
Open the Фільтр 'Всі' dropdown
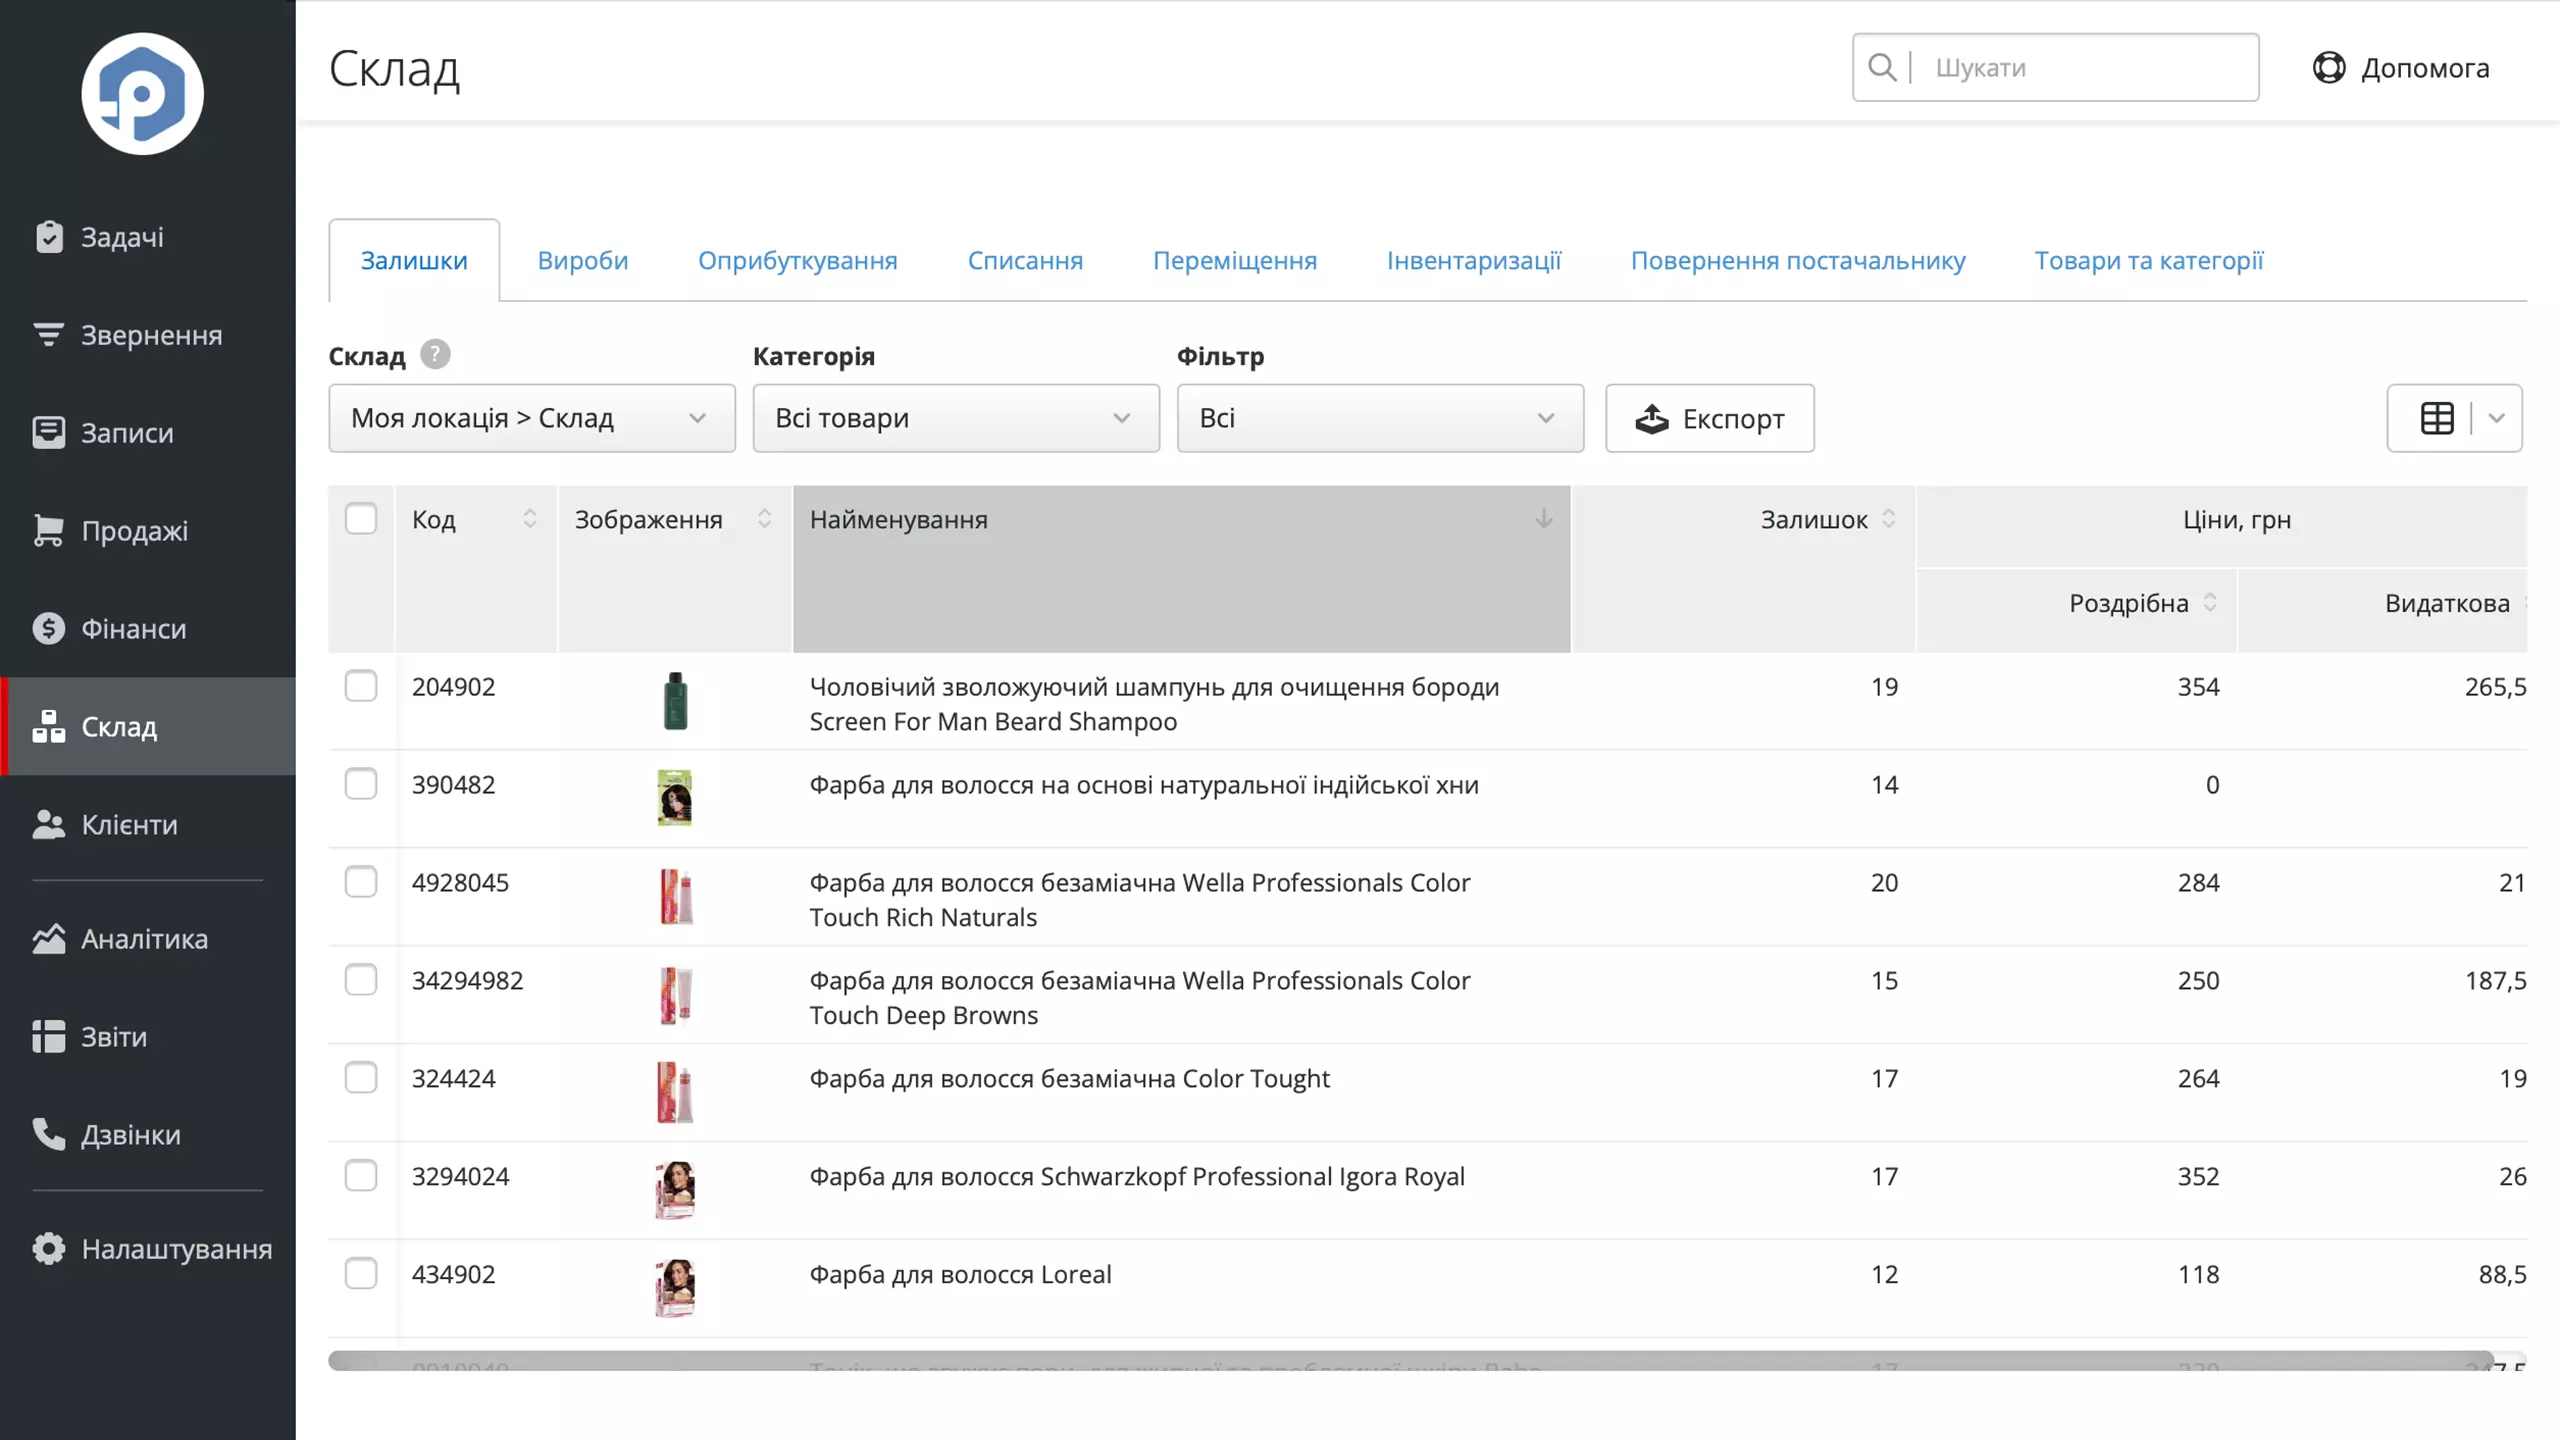(x=1380, y=418)
